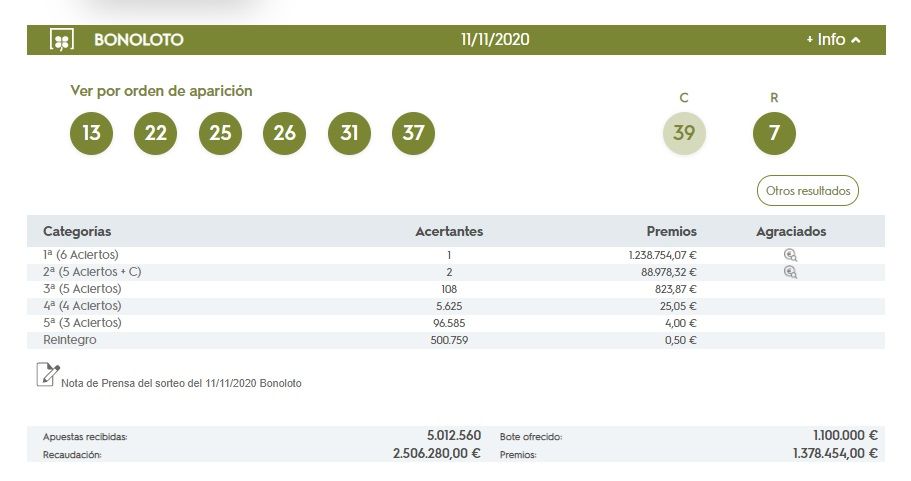Click Premios total 1.378.454,00 €
The height and width of the screenshot is (481, 911).
[835, 453]
